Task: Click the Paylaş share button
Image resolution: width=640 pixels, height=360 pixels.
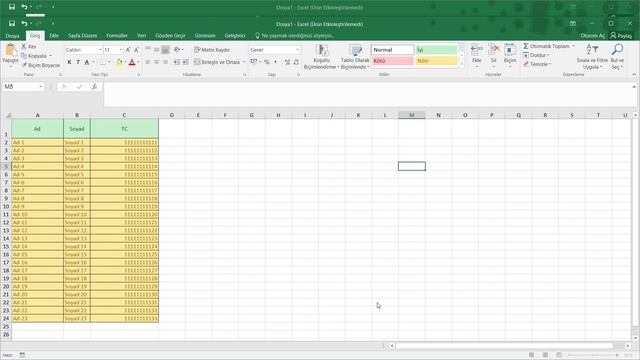Action: point(621,36)
